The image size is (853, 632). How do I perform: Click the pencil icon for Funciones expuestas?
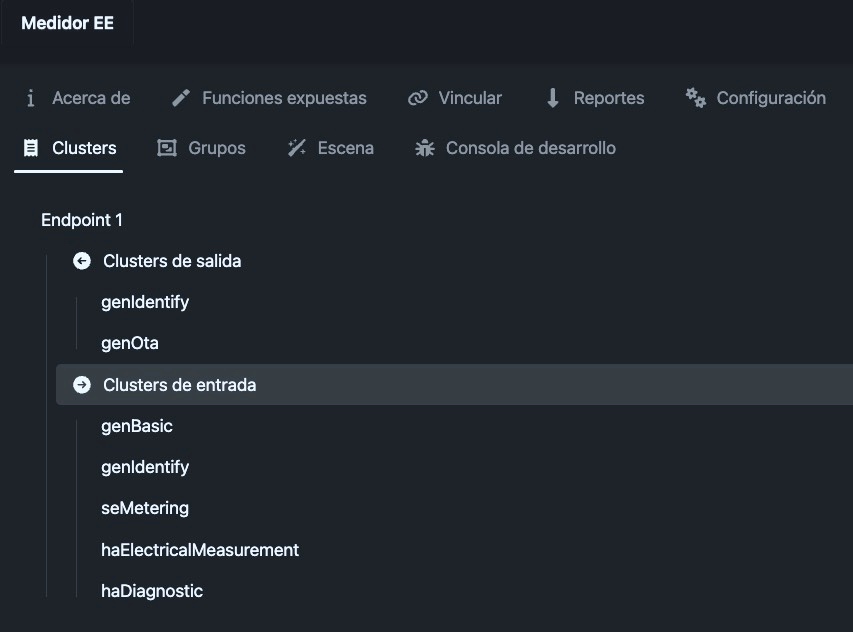tap(181, 98)
